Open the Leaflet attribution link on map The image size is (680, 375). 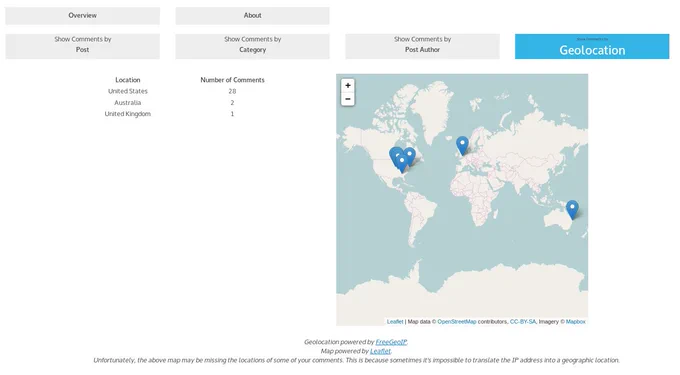(395, 322)
